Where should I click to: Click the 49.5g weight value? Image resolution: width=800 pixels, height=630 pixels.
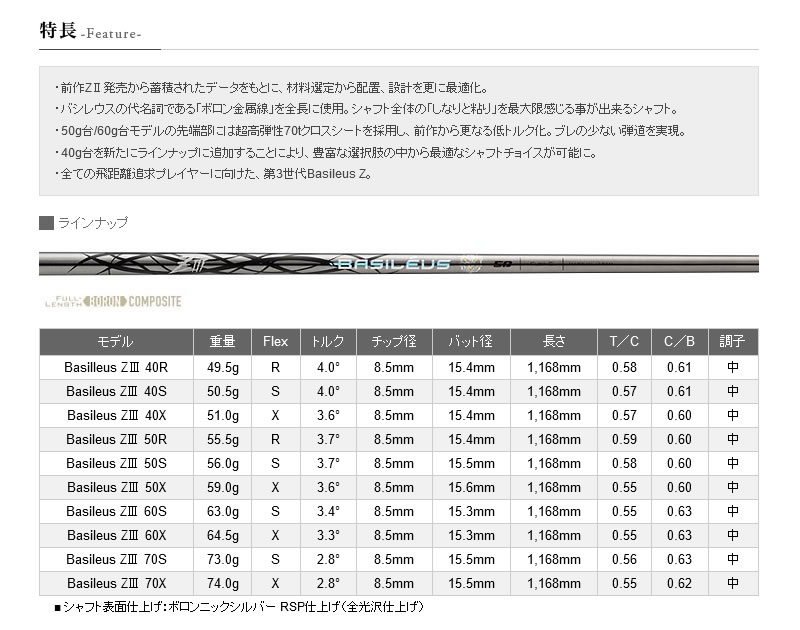[x=223, y=368]
